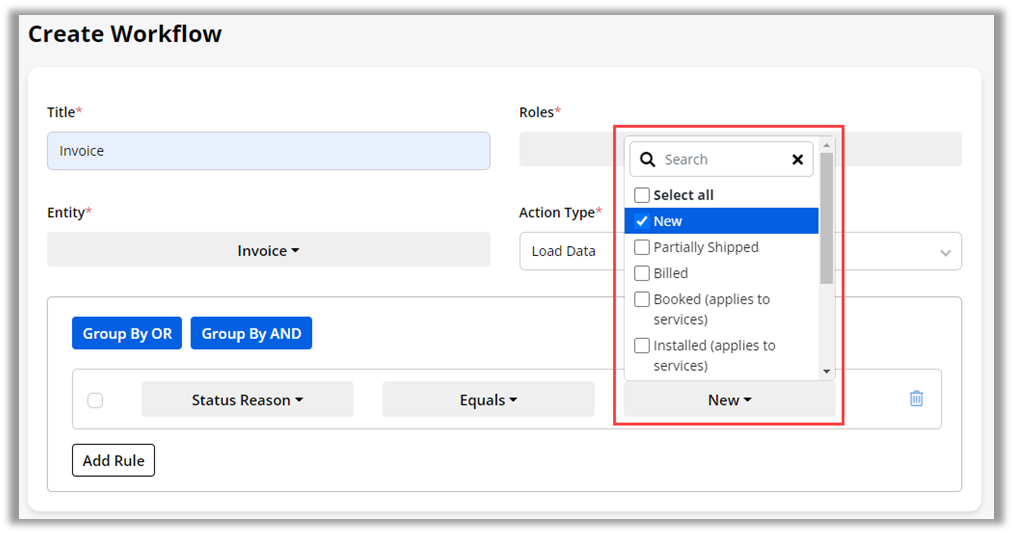This screenshot has height=534, width=1014.
Task: Open the Entity Invoice dropdown
Action: [x=268, y=250]
